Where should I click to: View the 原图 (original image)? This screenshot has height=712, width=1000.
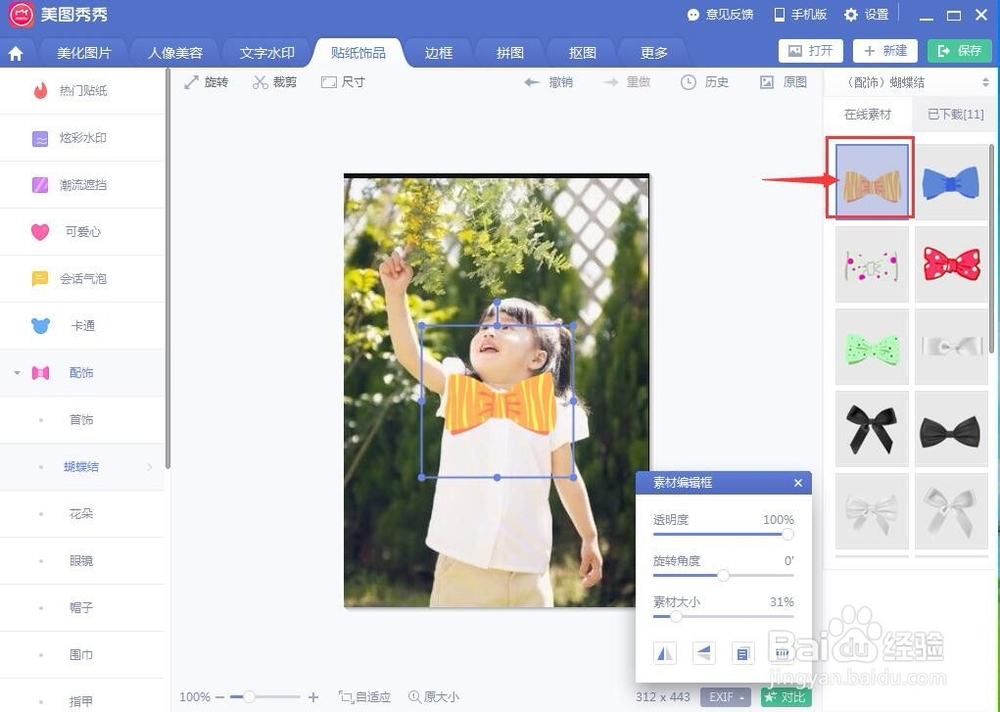pos(786,82)
